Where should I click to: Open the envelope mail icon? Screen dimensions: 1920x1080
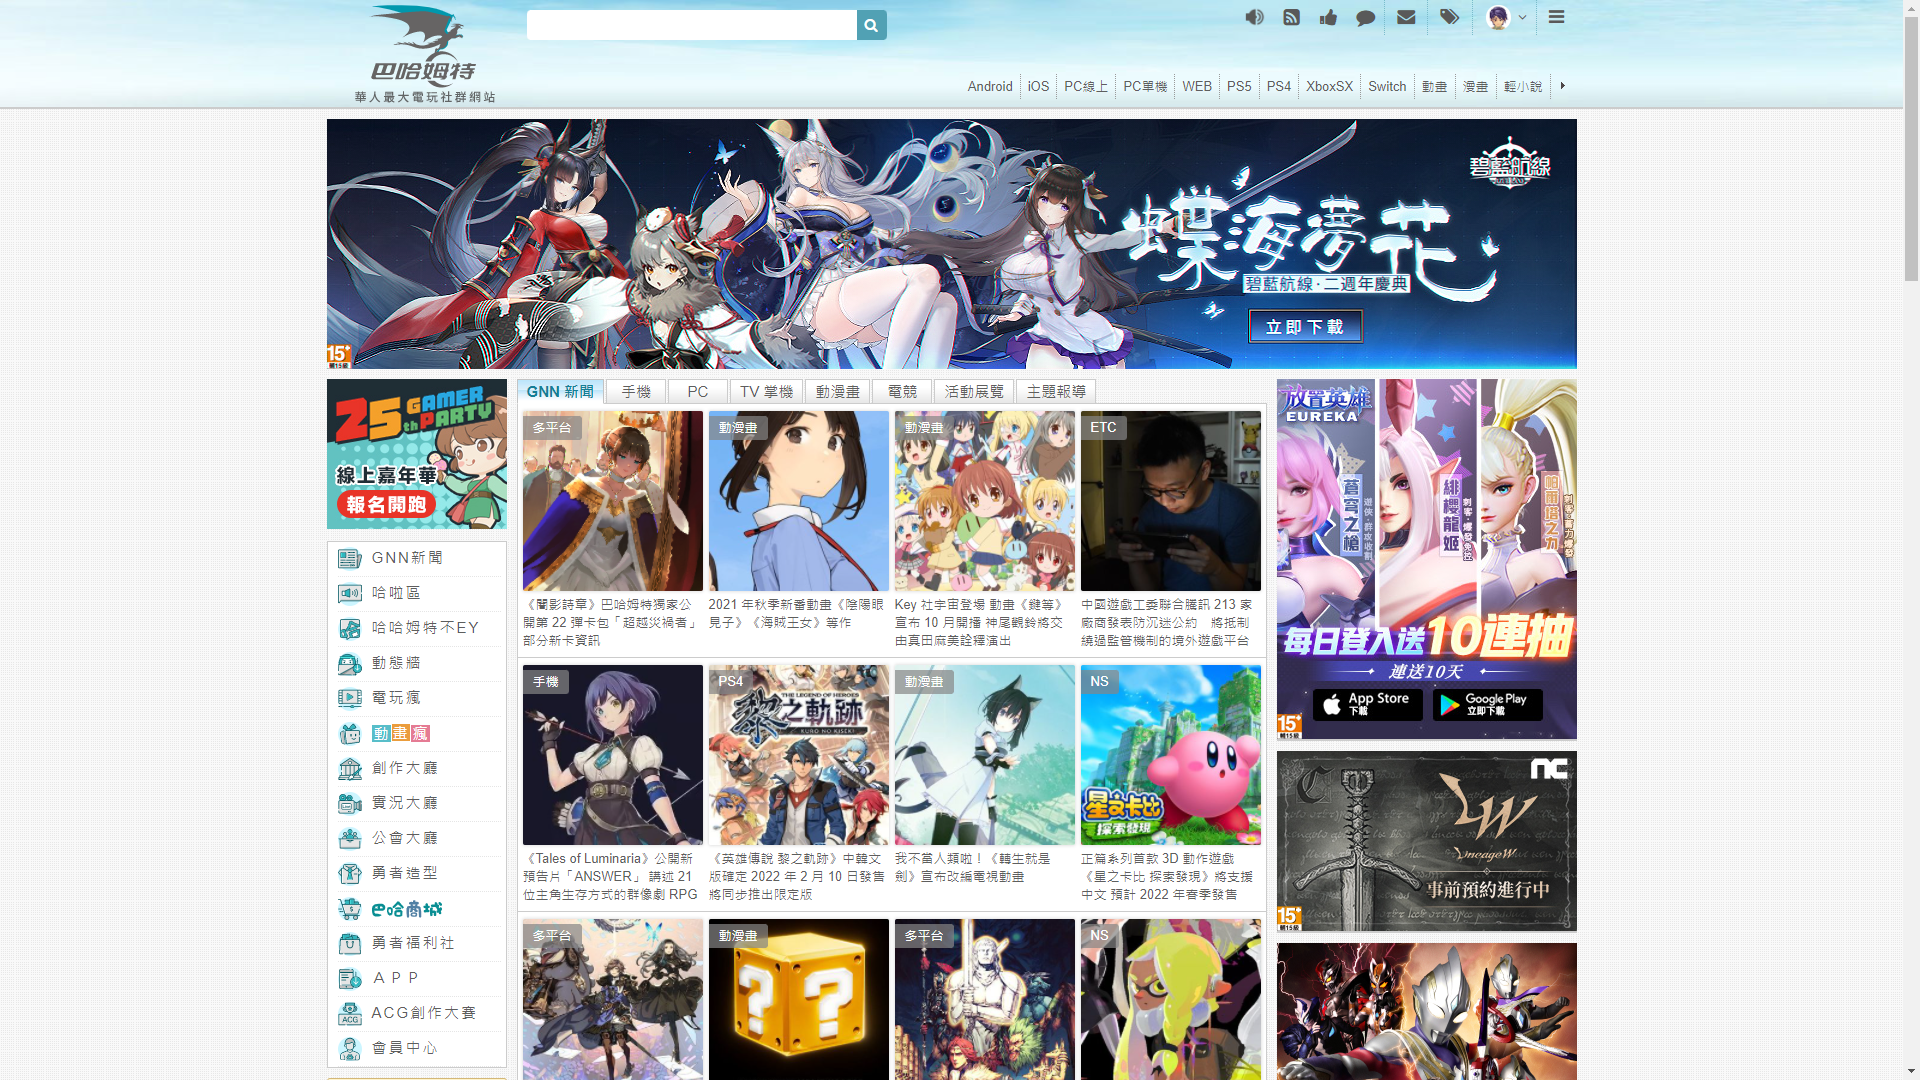pyautogui.click(x=1406, y=17)
